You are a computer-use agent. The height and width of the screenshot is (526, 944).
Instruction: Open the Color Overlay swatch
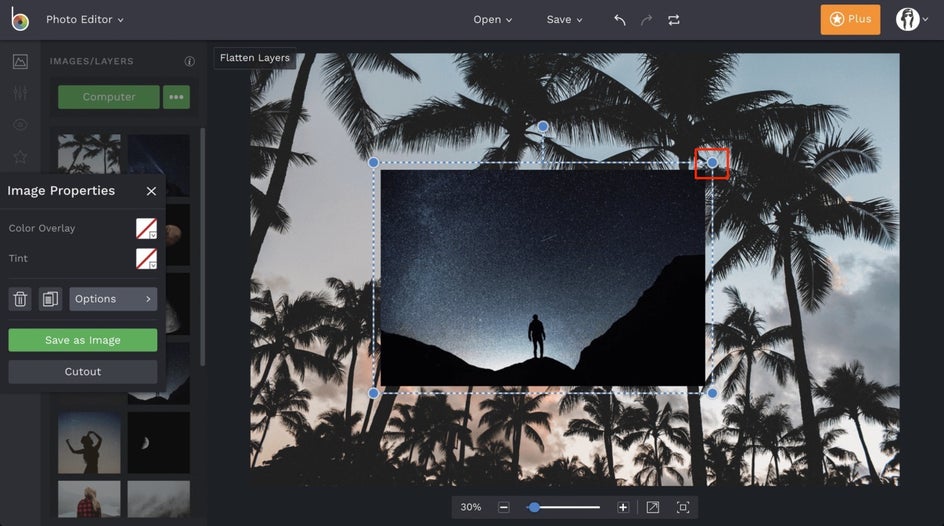pos(146,228)
